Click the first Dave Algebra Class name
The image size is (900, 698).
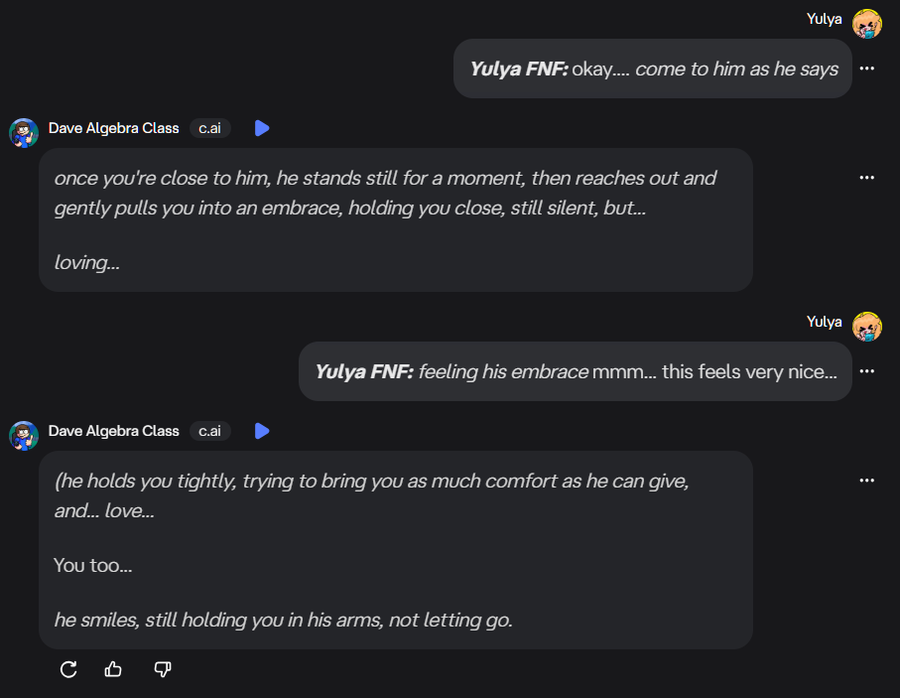point(114,128)
